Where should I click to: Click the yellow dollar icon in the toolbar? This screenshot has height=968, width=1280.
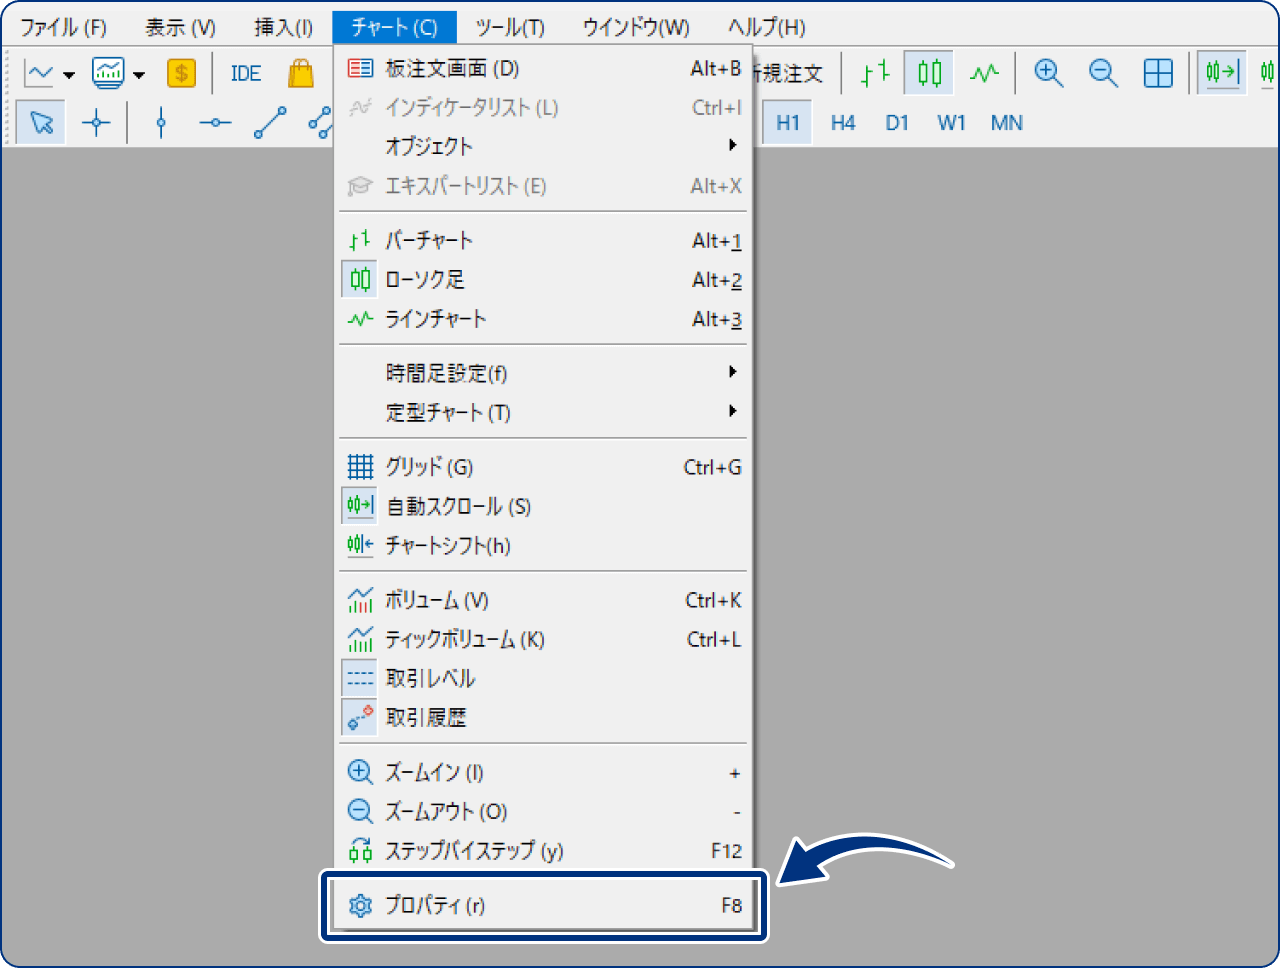click(x=181, y=73)
